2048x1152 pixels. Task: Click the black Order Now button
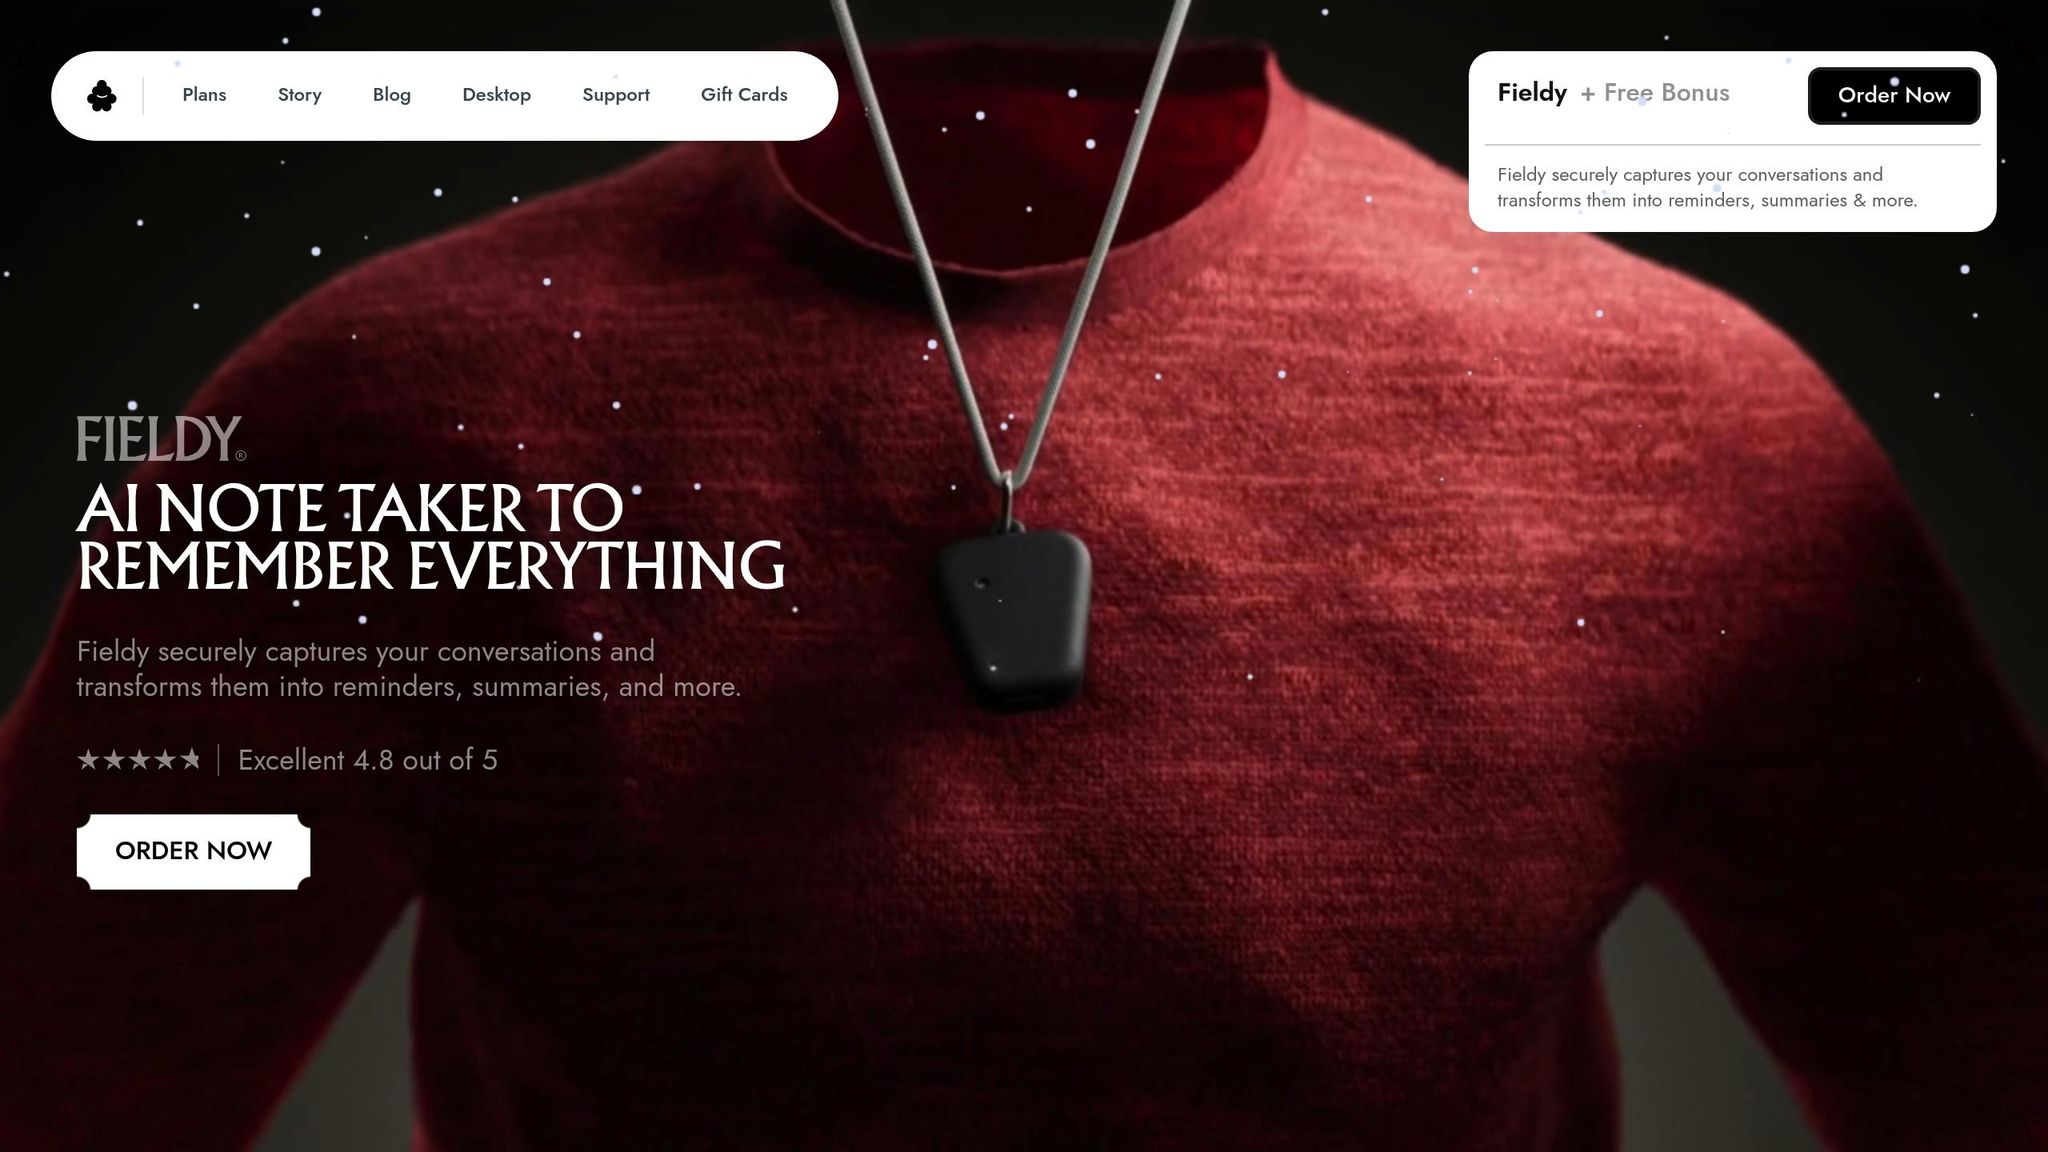coord(1893,96)
